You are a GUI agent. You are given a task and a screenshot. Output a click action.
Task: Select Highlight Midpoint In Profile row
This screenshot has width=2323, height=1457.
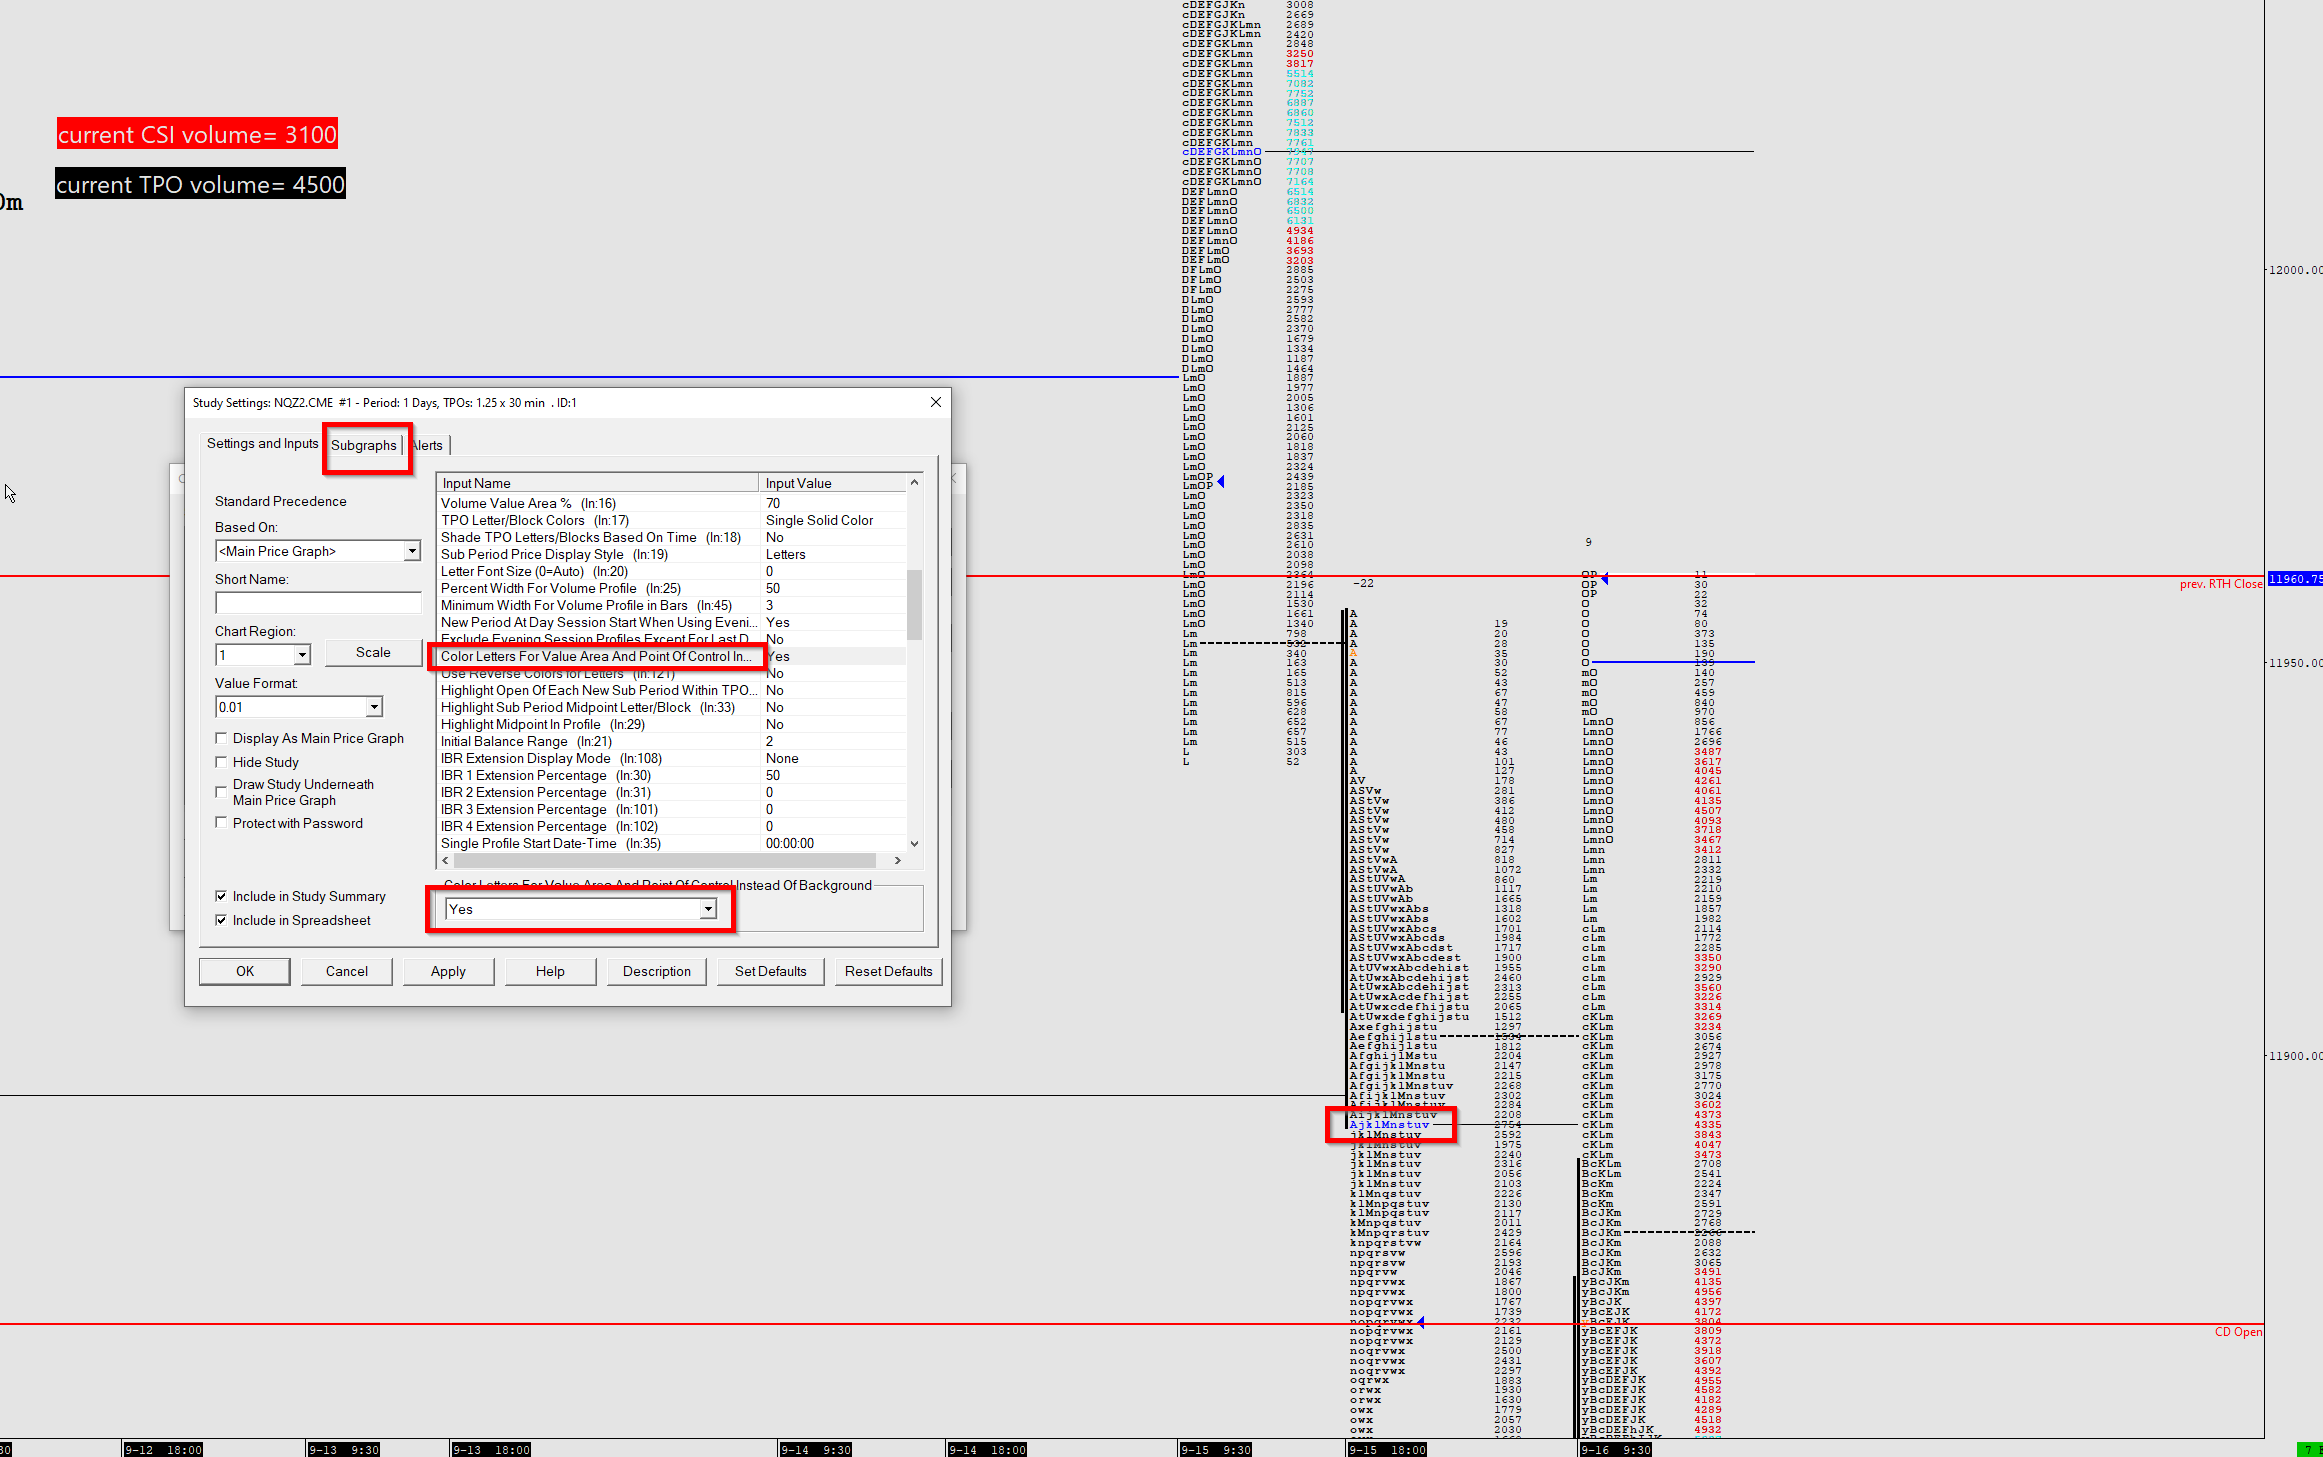click(x=672, y=724)
